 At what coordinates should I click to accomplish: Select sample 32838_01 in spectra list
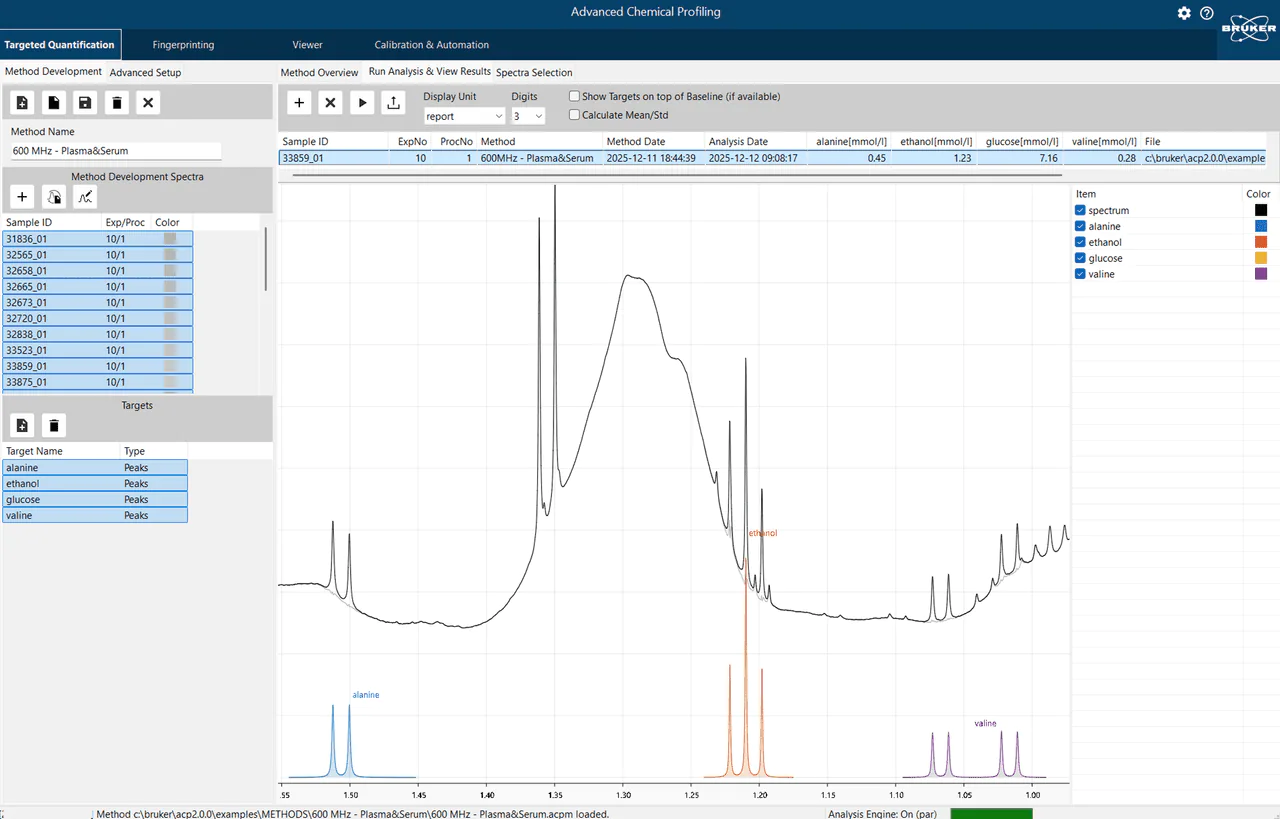[97, 334]
